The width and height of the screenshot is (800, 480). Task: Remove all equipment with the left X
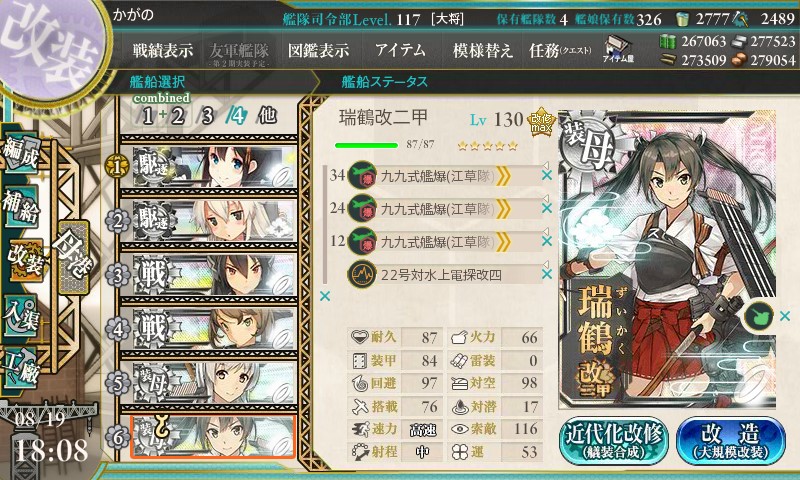324,295
